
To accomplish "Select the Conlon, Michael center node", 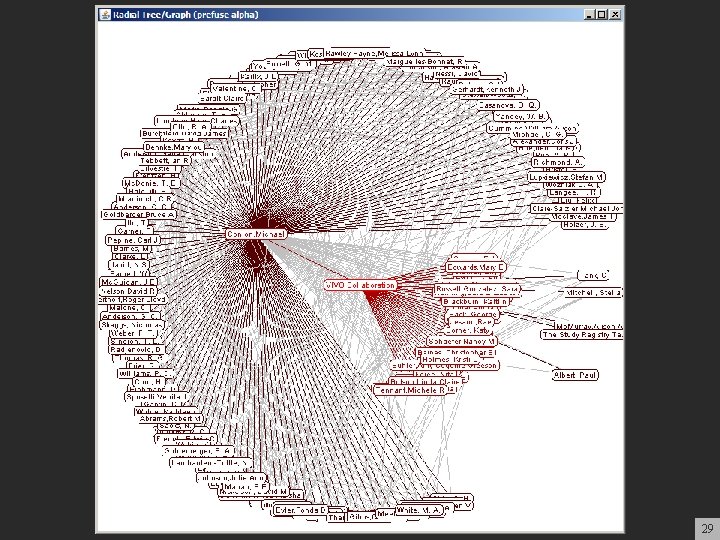I will 256,234.
